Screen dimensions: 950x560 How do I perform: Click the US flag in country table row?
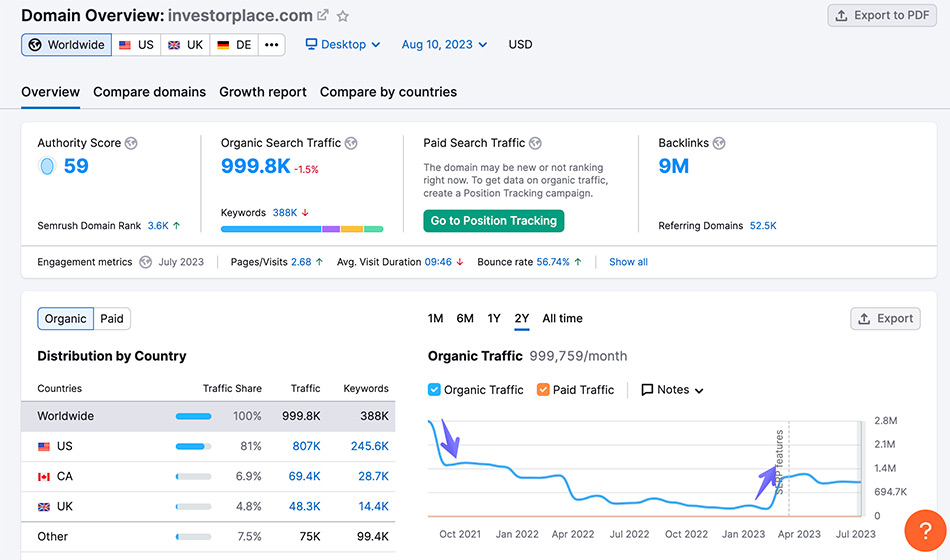point(44,447)
